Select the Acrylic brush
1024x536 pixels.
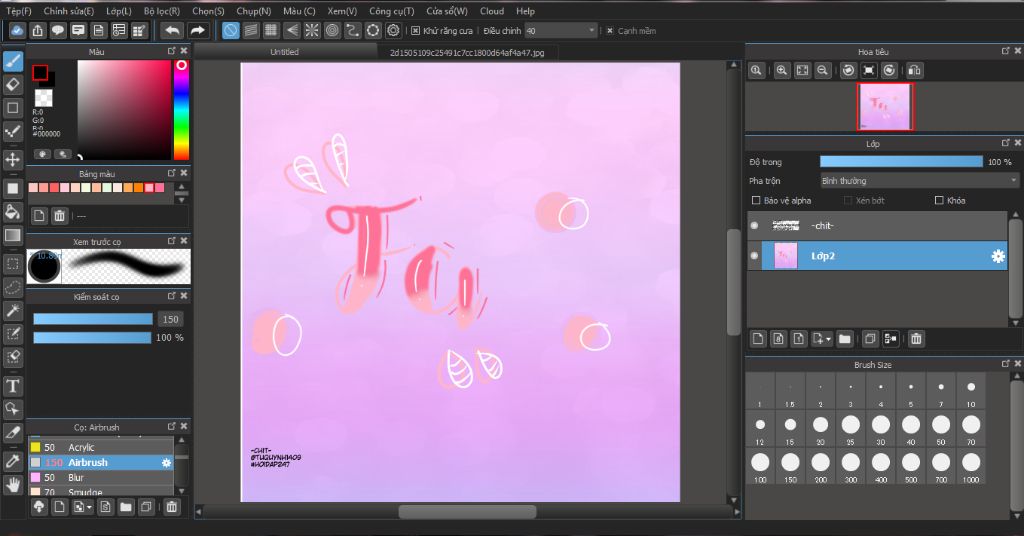coord(101,447)
